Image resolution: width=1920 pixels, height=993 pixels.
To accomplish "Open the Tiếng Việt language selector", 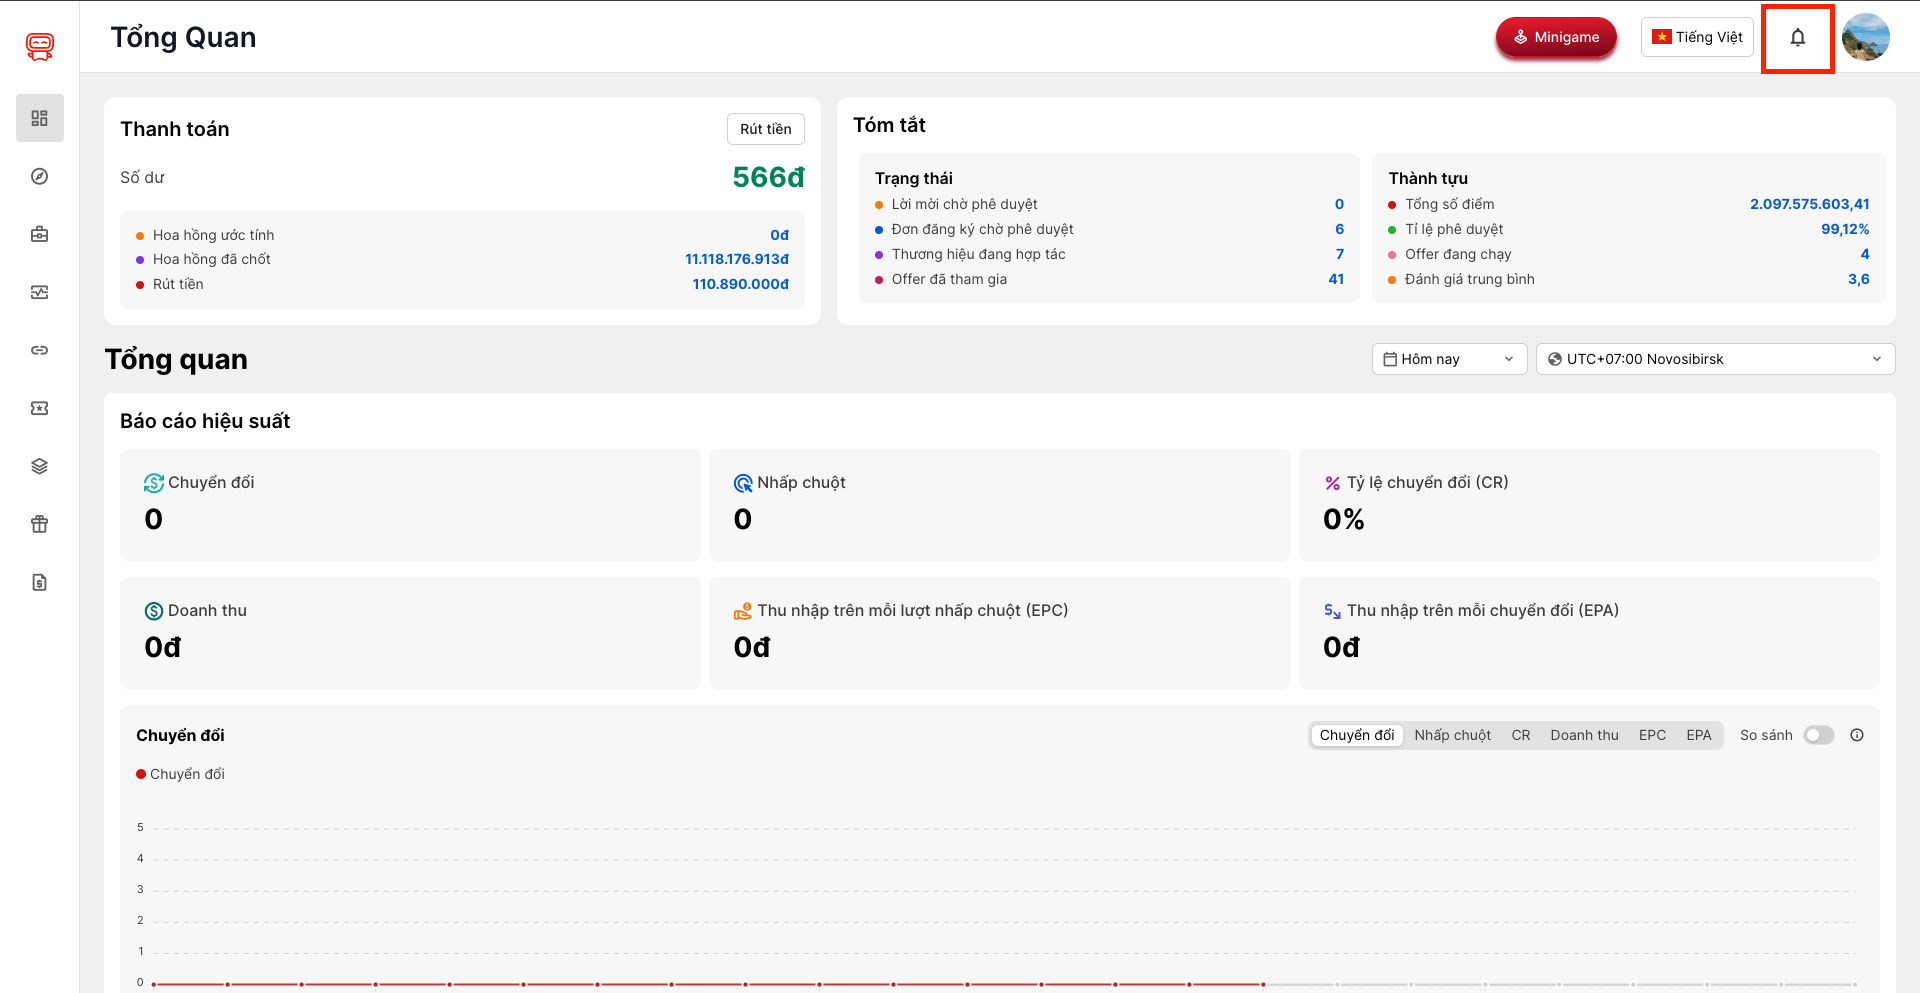I will [1697, 37].
